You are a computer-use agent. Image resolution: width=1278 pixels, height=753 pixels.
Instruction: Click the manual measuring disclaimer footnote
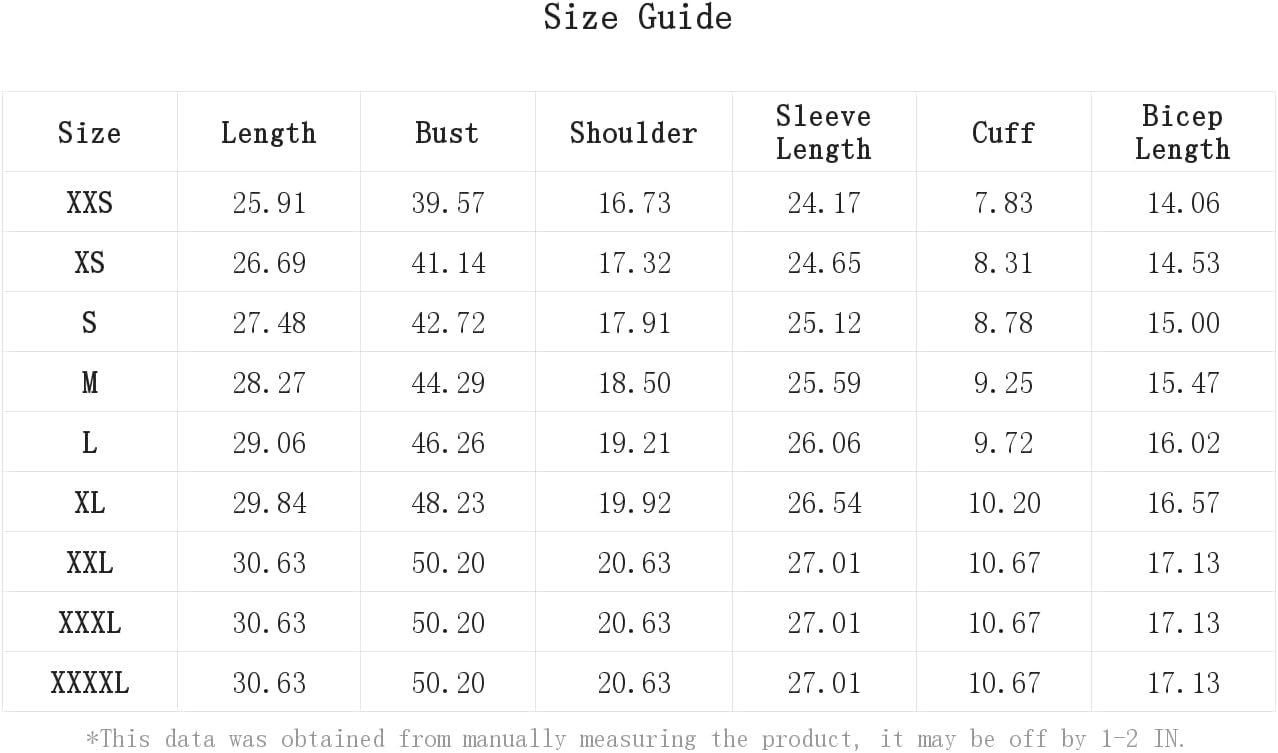637,739
